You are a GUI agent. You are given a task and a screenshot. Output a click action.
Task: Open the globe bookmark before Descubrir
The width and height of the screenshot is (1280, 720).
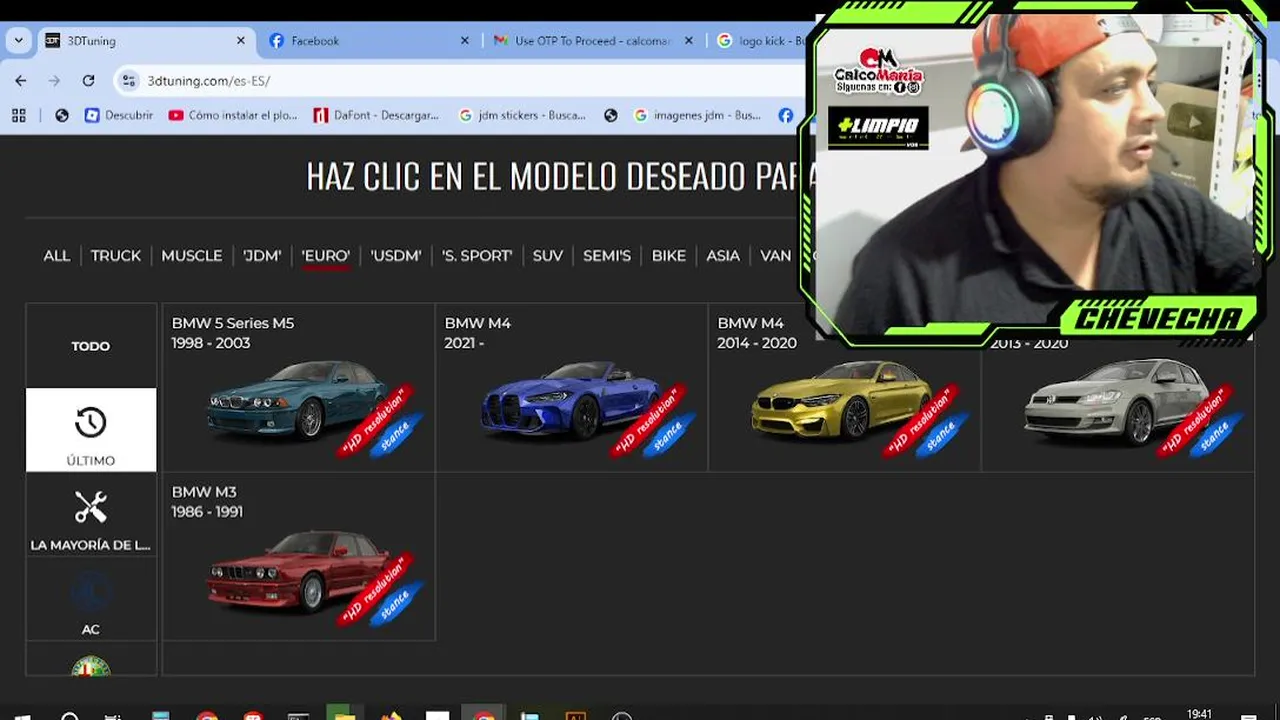click(62, 115)
